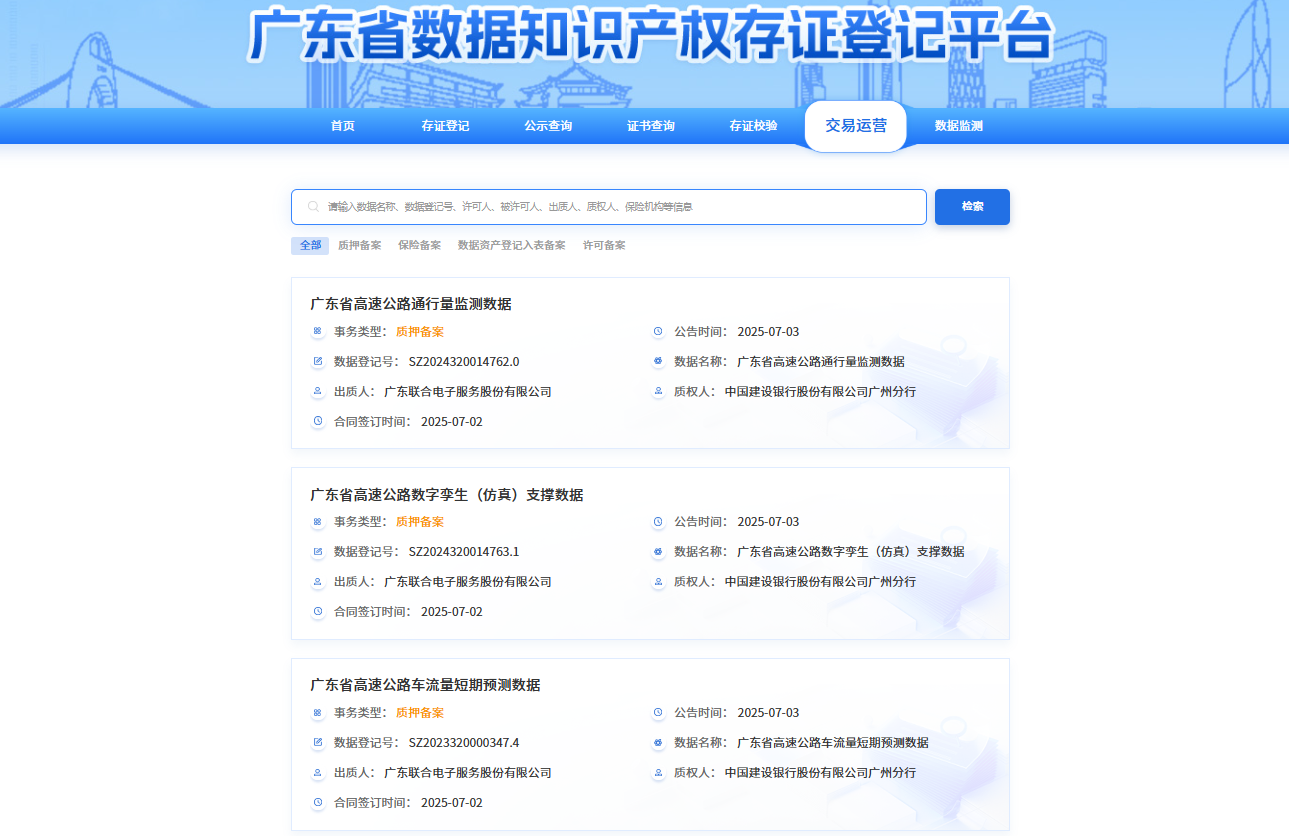Viewport: 1289px width, 836px height.
Task: Click 事务类型 icon in 数字孪生 card
Action: coord(318,521)
